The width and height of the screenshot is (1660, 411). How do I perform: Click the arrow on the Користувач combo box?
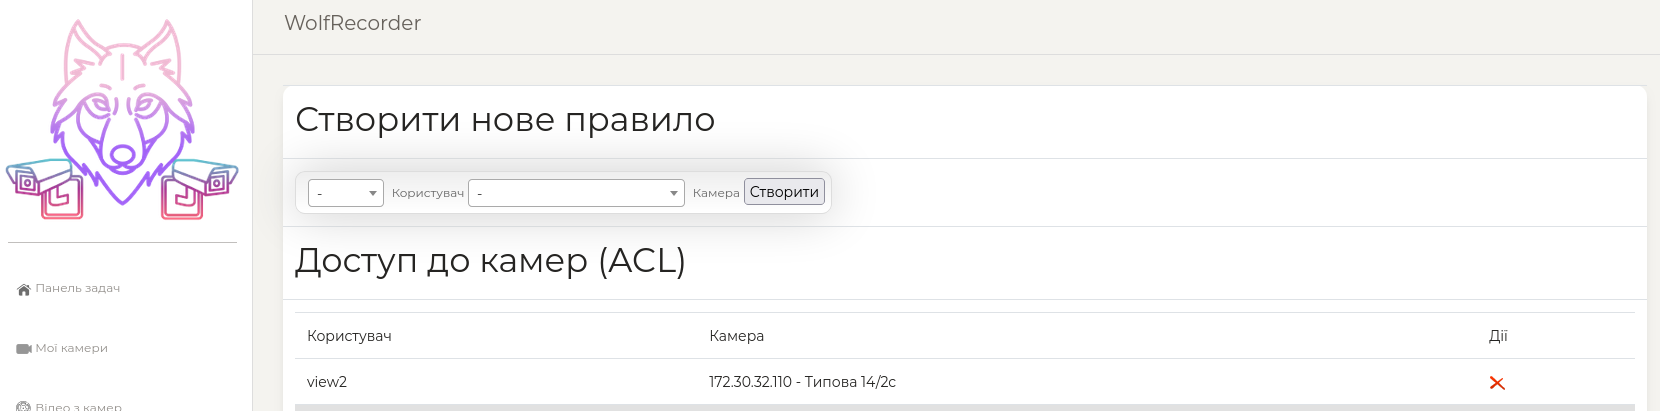click(373, 193)
